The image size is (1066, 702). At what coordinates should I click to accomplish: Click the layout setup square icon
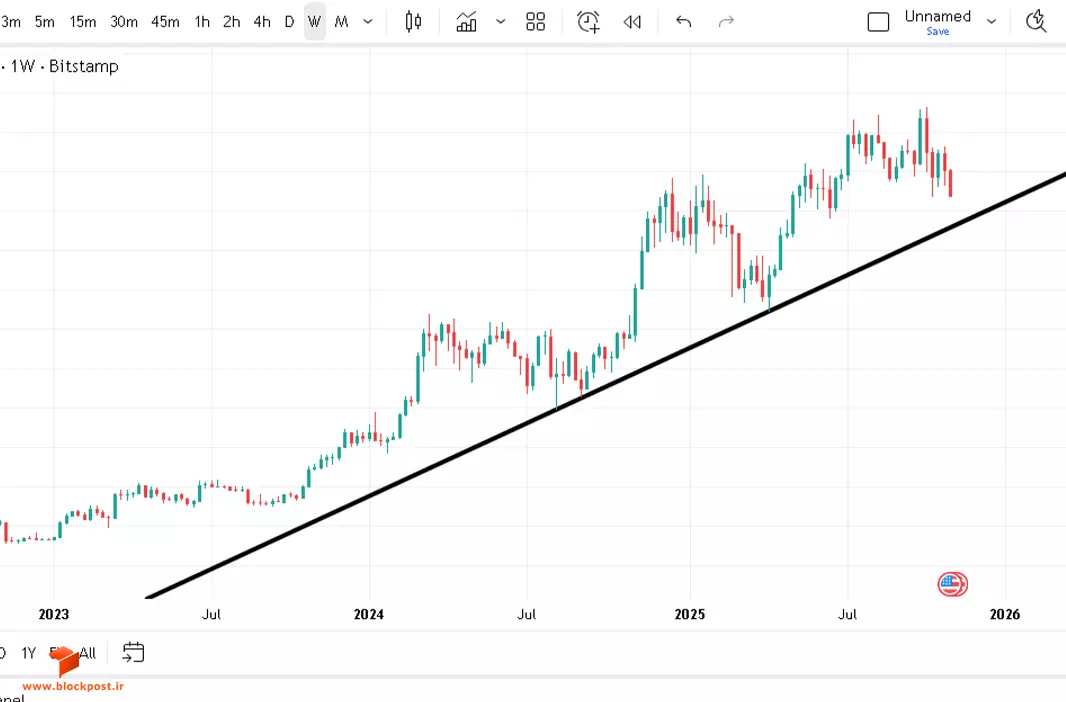tap(878, 22)
